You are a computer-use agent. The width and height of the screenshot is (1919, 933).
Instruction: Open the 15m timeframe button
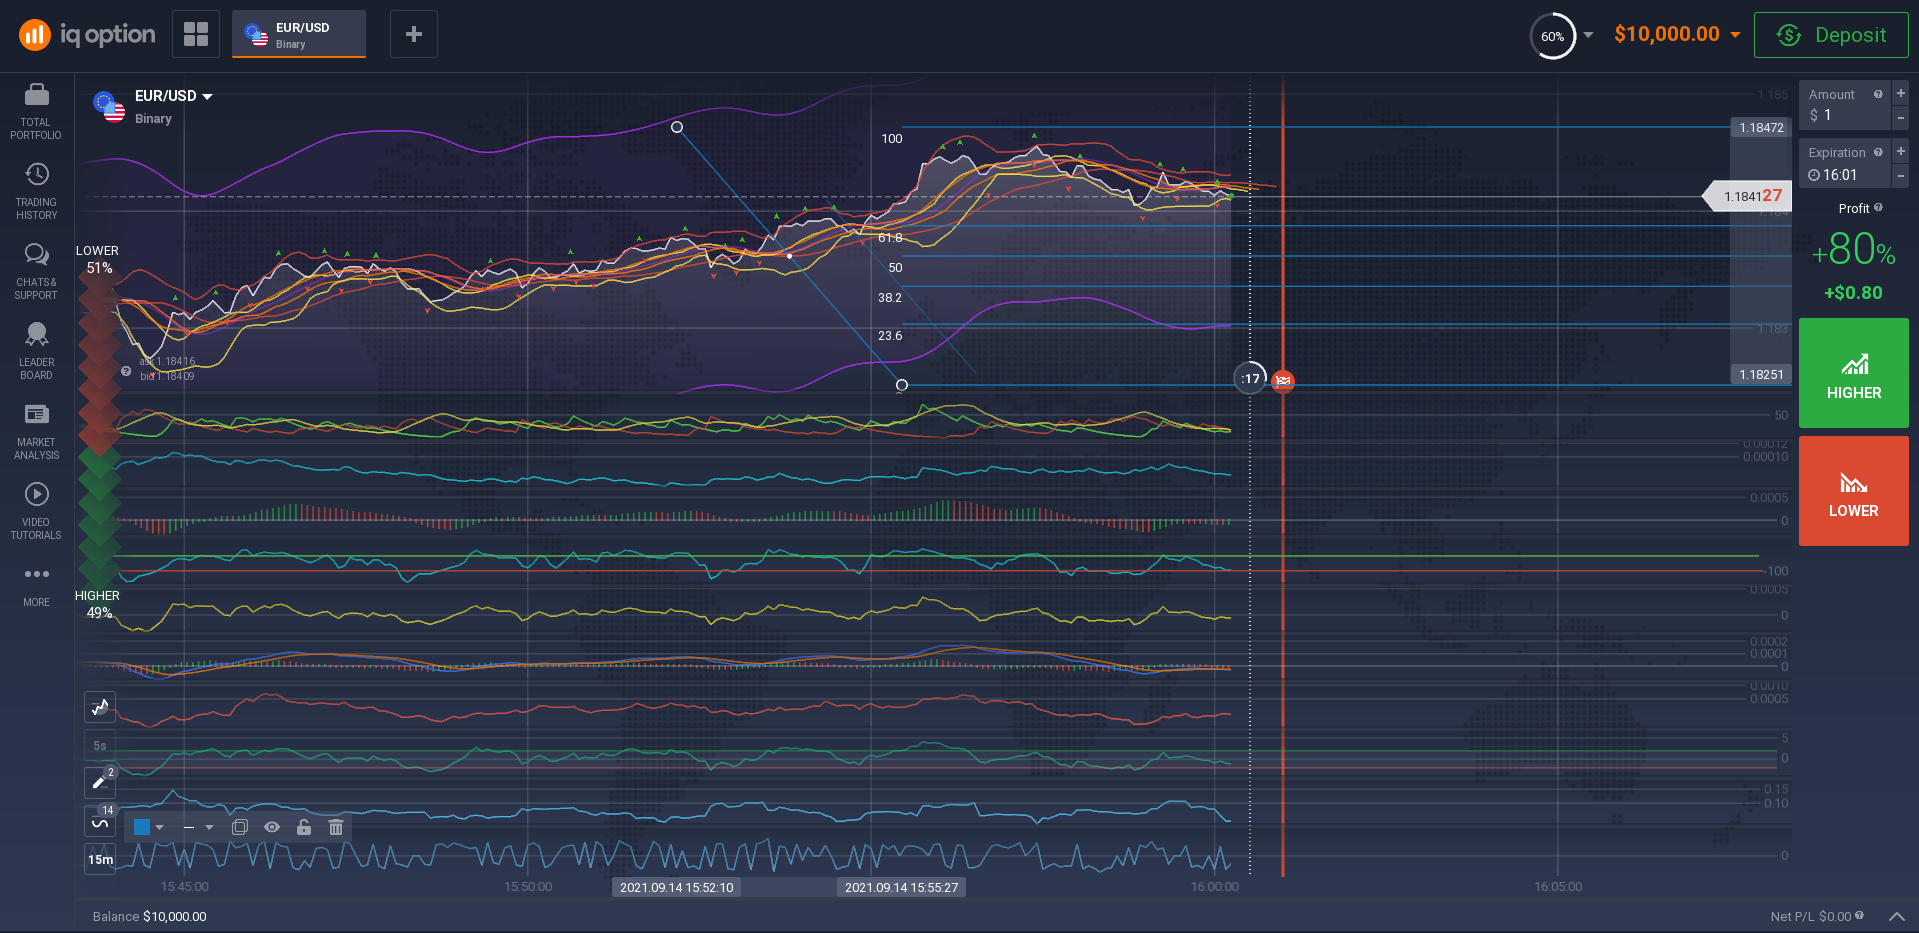click(100, 859)
